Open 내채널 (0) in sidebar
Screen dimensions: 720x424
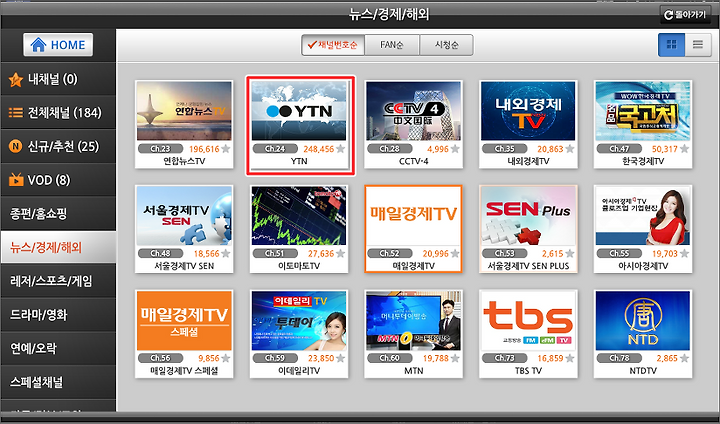[58, 79]
